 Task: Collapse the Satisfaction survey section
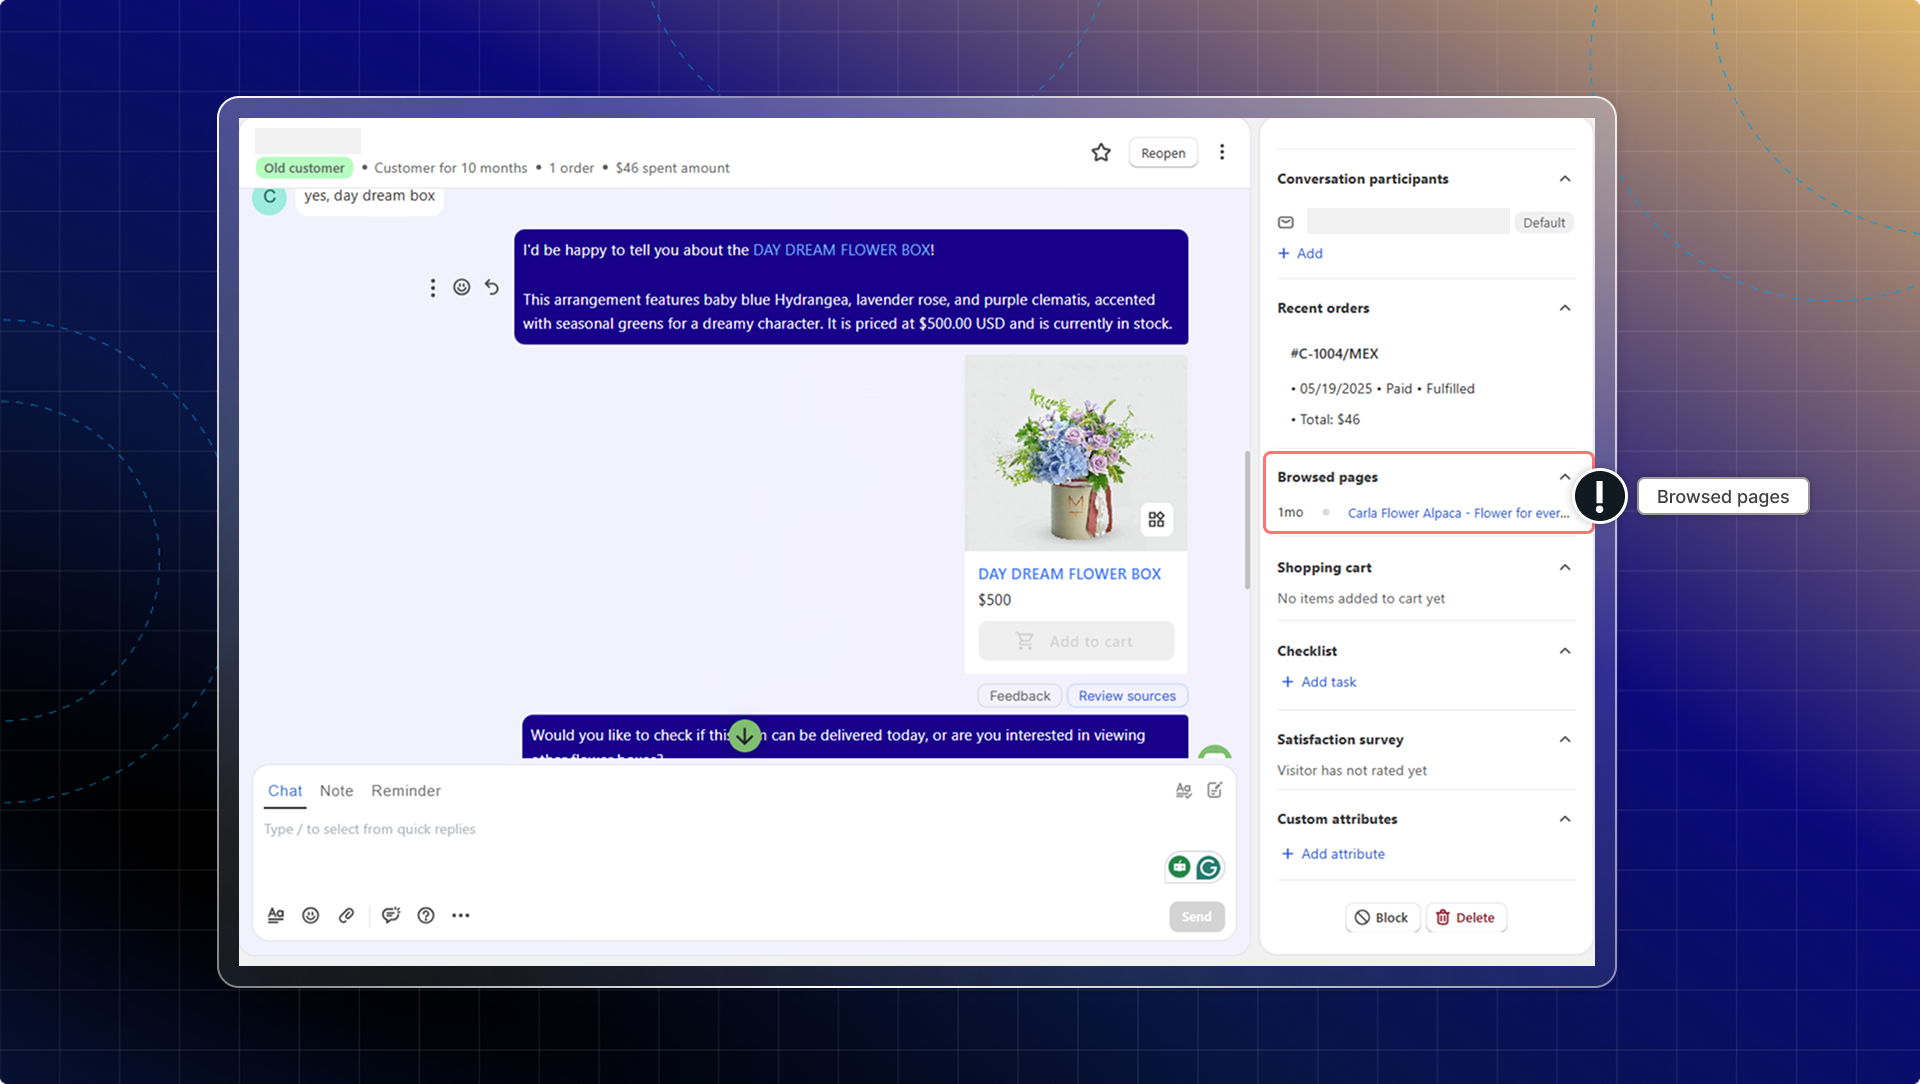pos(1565,739)
